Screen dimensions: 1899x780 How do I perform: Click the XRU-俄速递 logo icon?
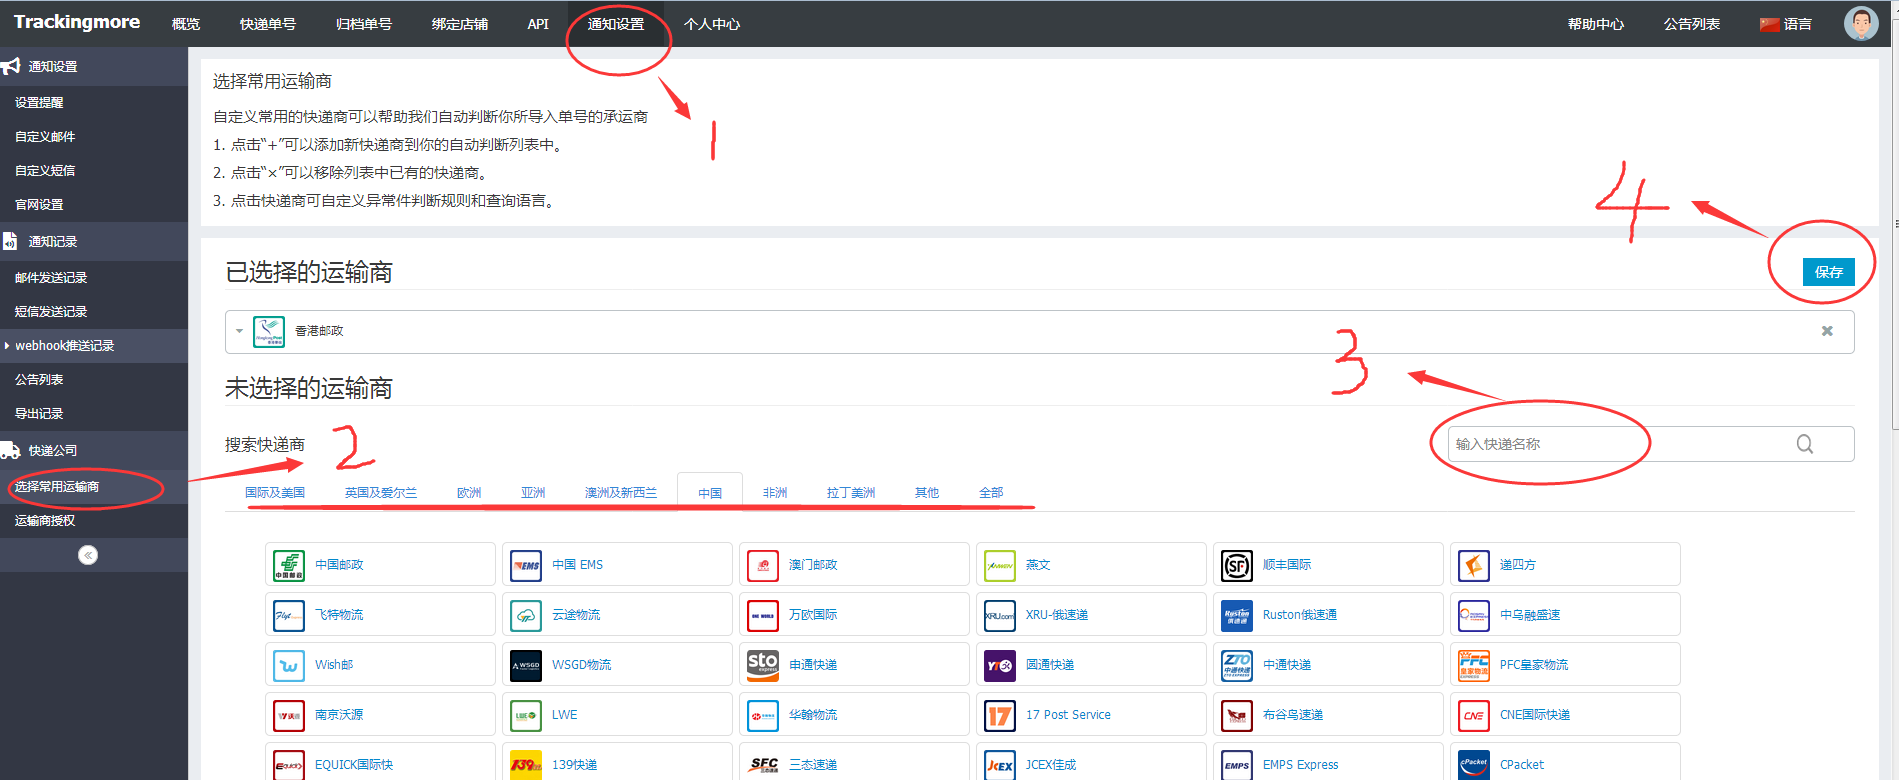tap(1000, 615)
